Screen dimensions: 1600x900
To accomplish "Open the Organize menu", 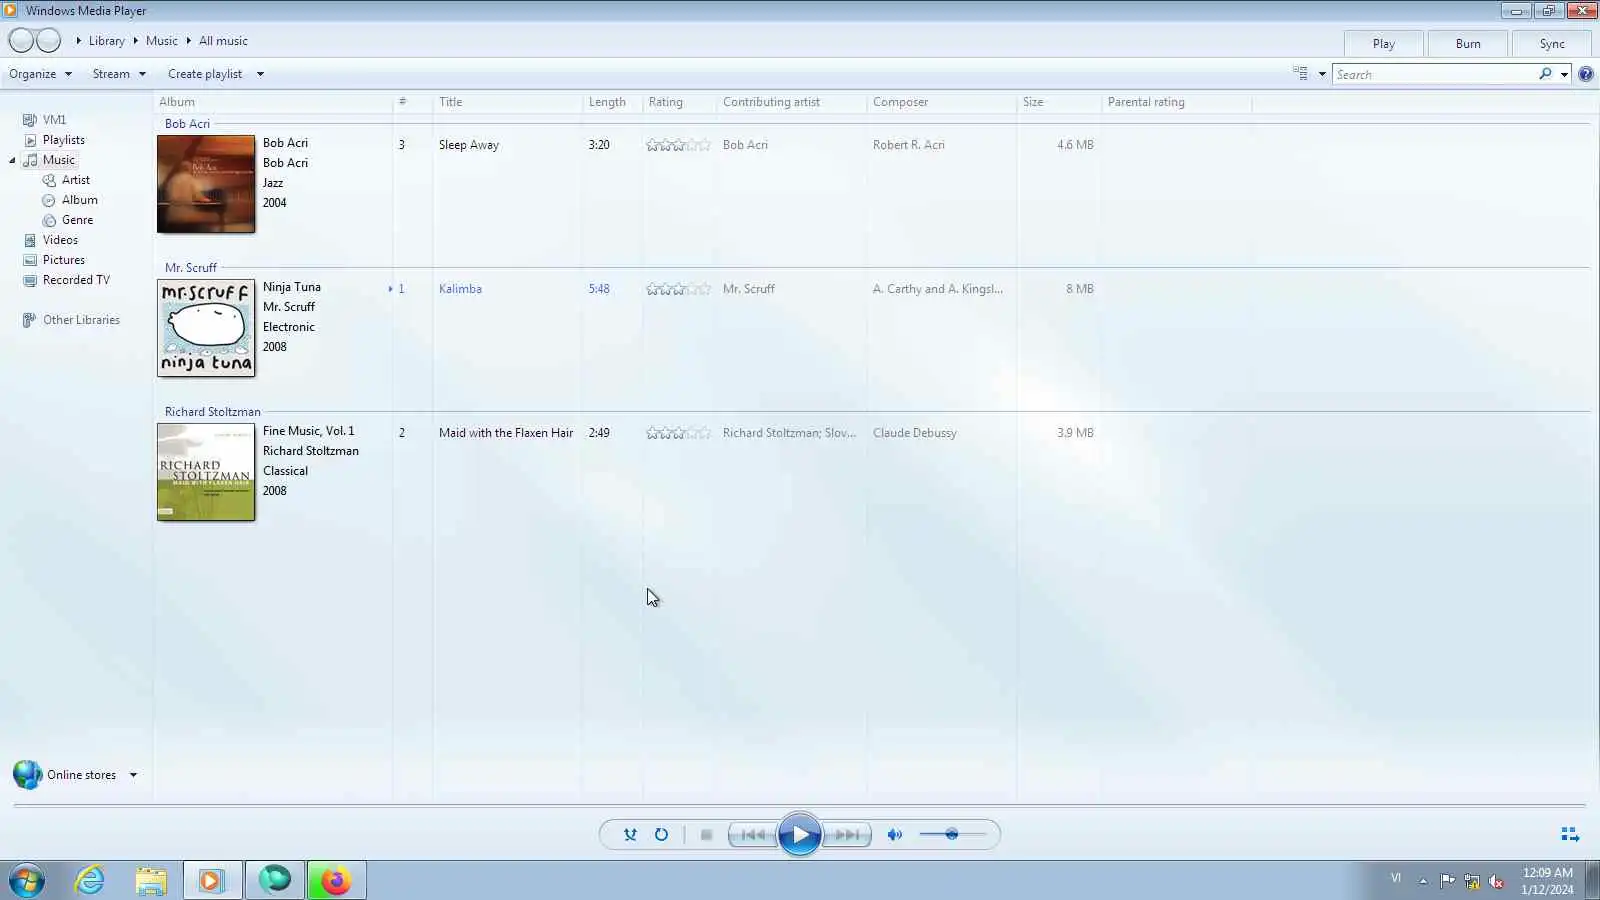I will (x=40, y=74).
